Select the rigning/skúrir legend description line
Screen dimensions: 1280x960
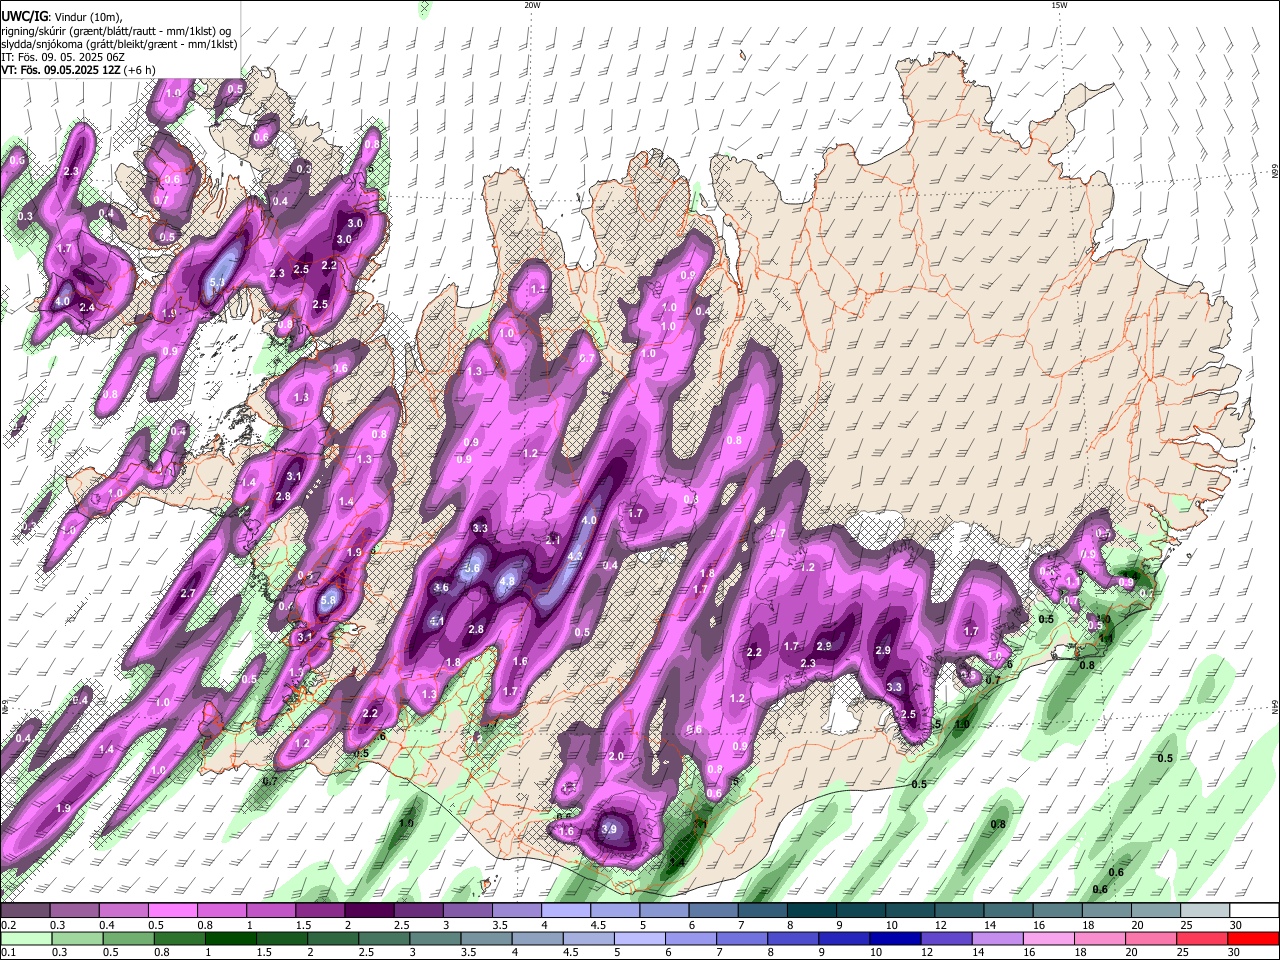pyautogui.click(x=116, y=30)
